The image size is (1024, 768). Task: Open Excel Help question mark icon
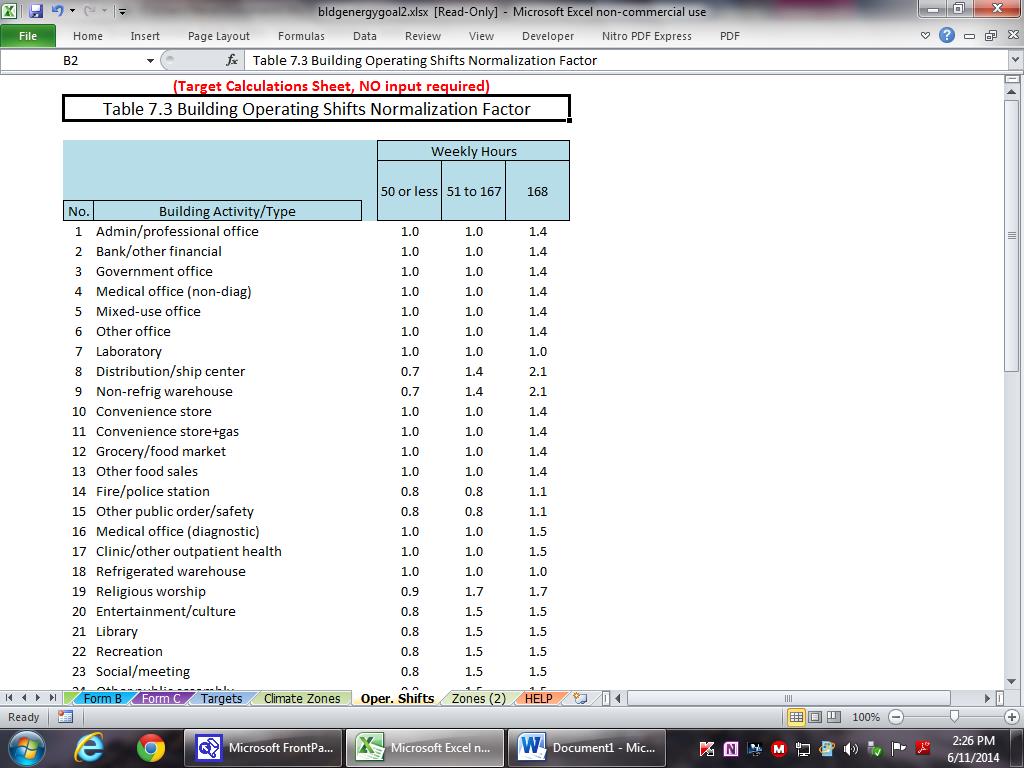tap(947, 36)
